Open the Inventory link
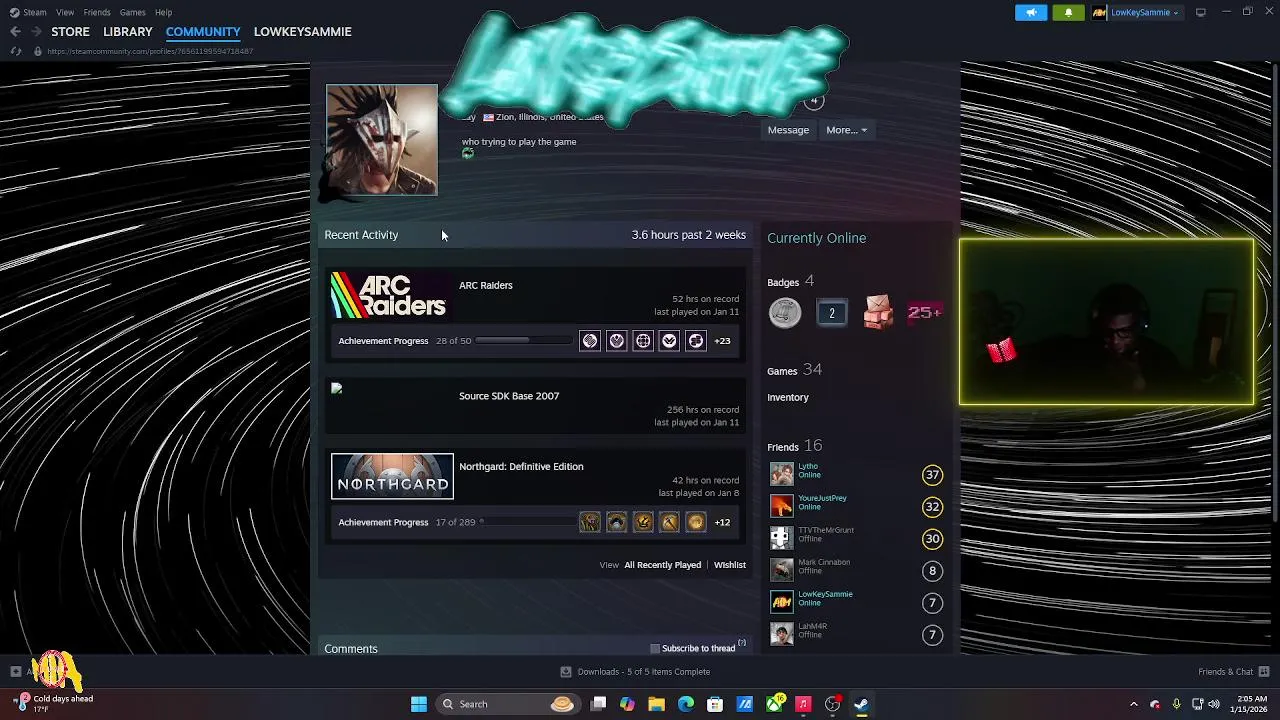Viewport: 1280px width, 720px height. tap(788, 398)
